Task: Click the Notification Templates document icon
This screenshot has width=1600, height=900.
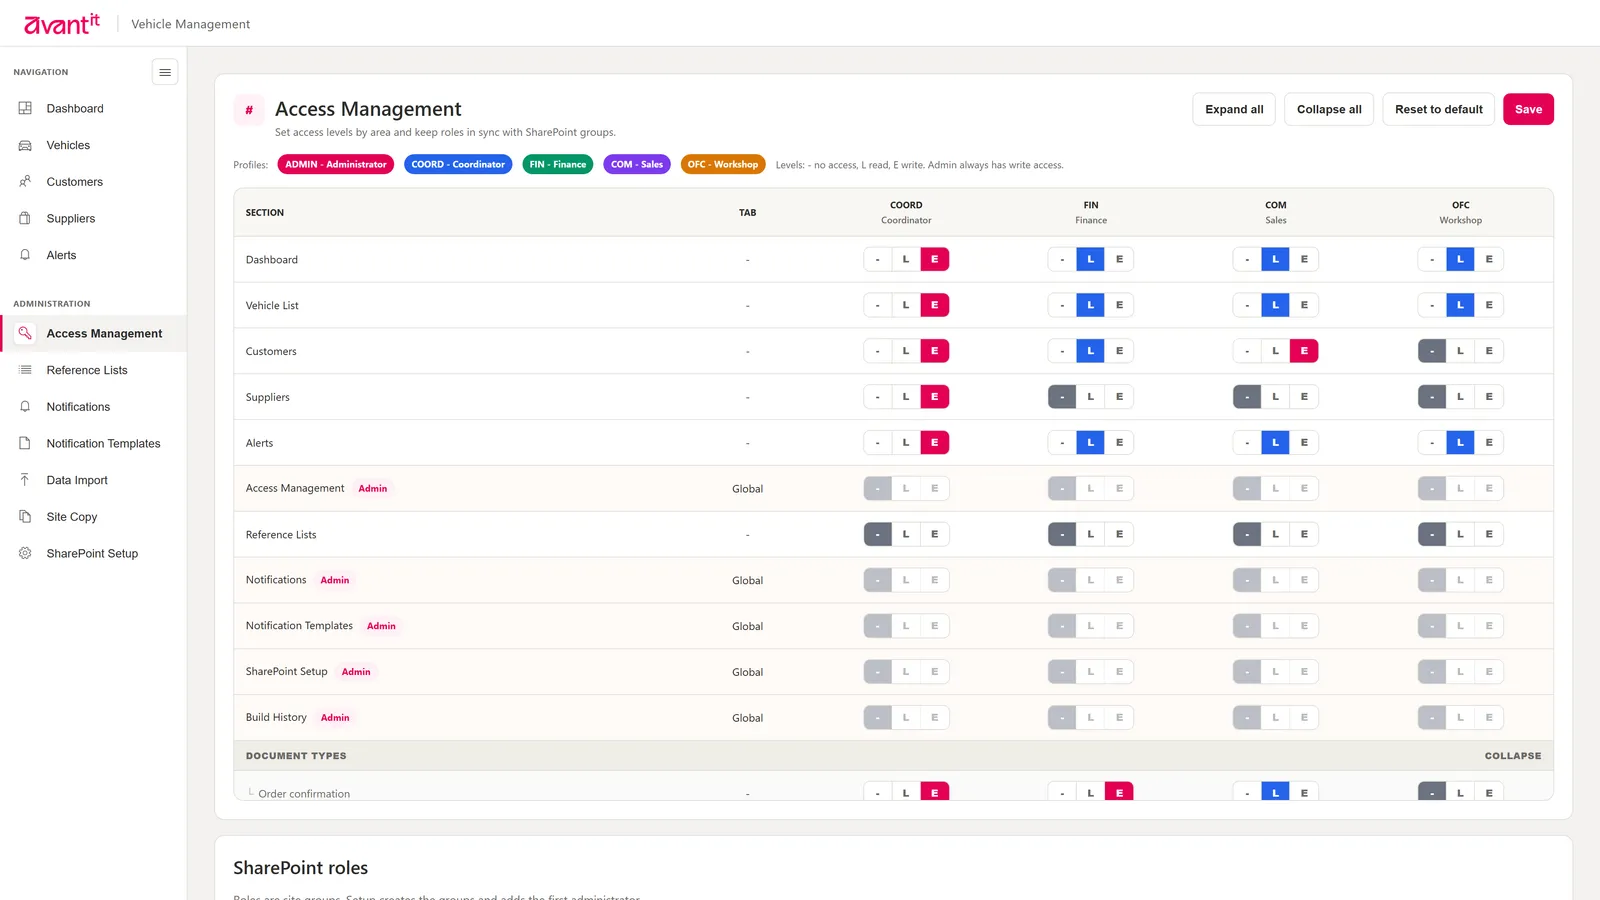Action: [25, 443]
